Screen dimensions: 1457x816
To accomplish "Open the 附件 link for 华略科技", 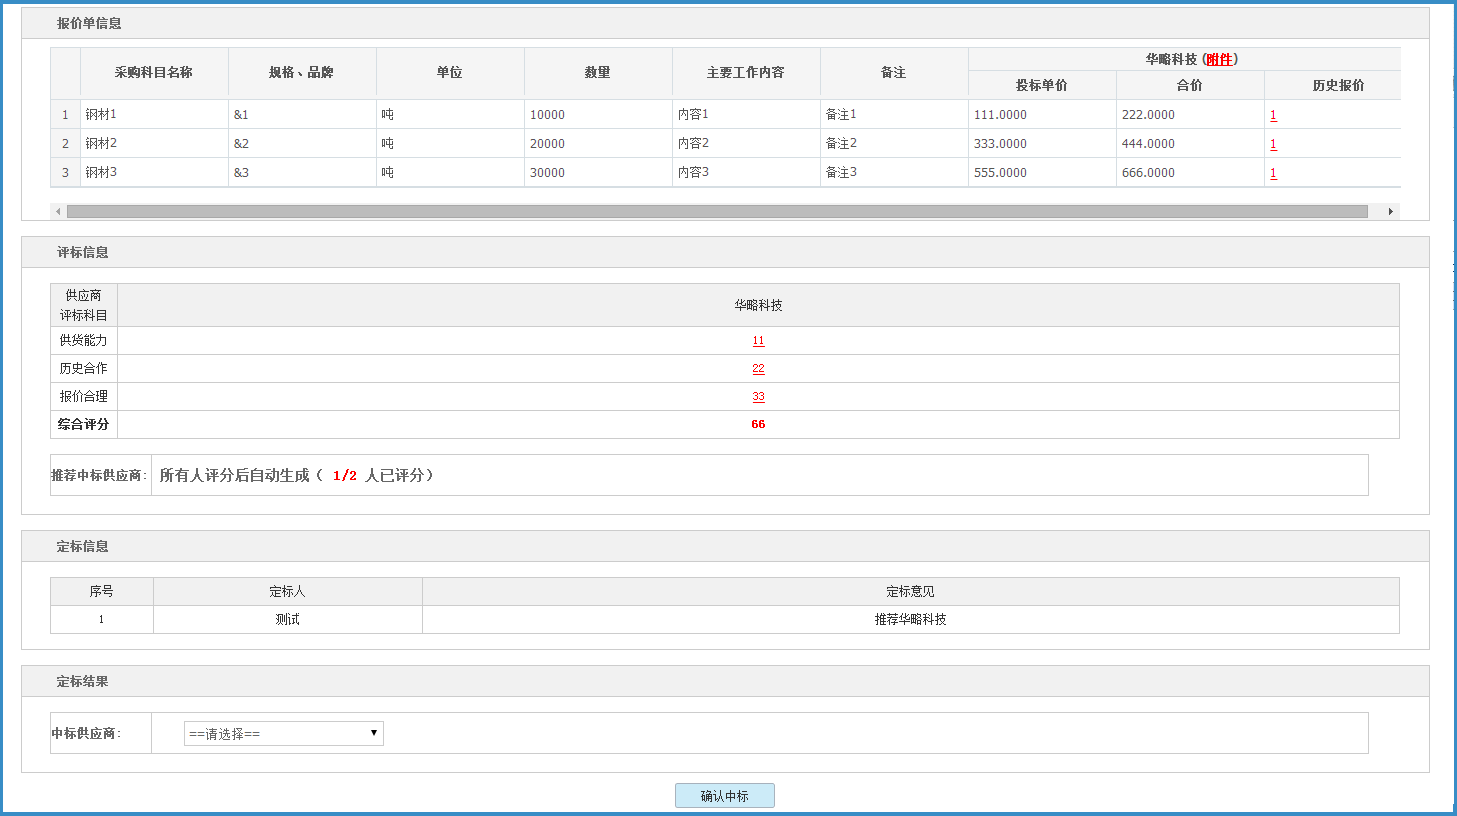I will click(x=1219, y=59).
